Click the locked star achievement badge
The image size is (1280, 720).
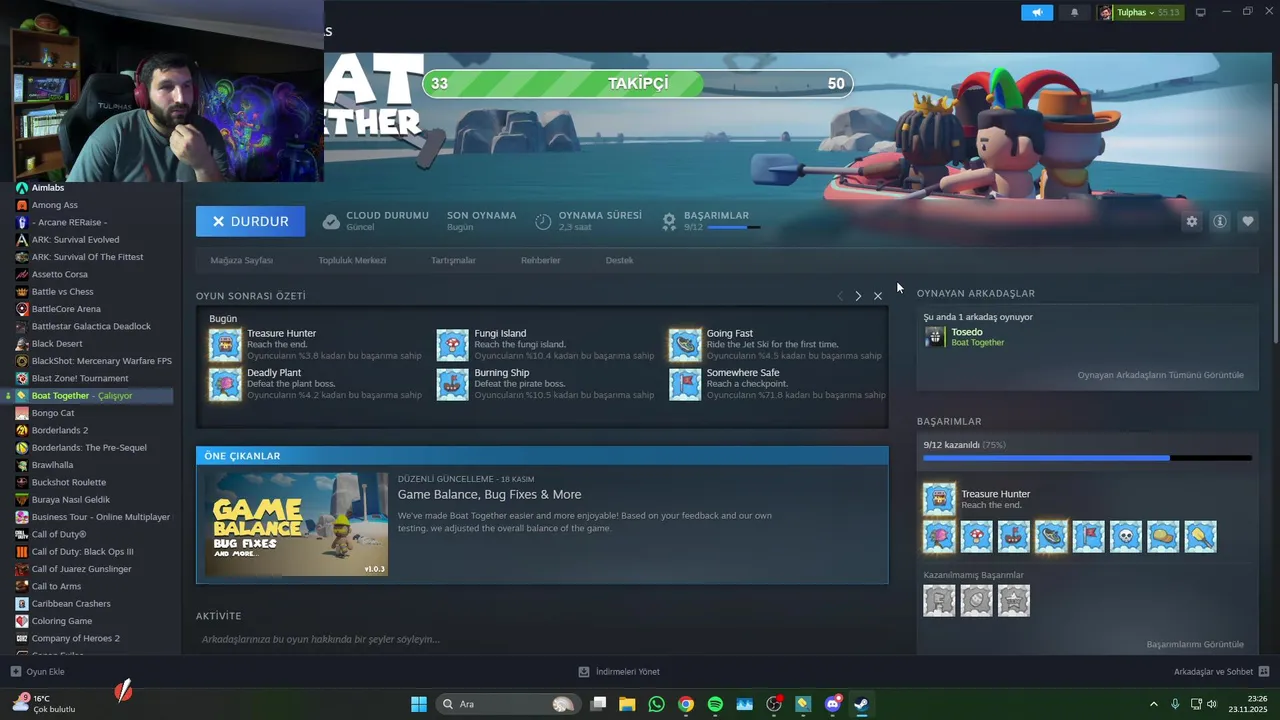(1013, 600)
